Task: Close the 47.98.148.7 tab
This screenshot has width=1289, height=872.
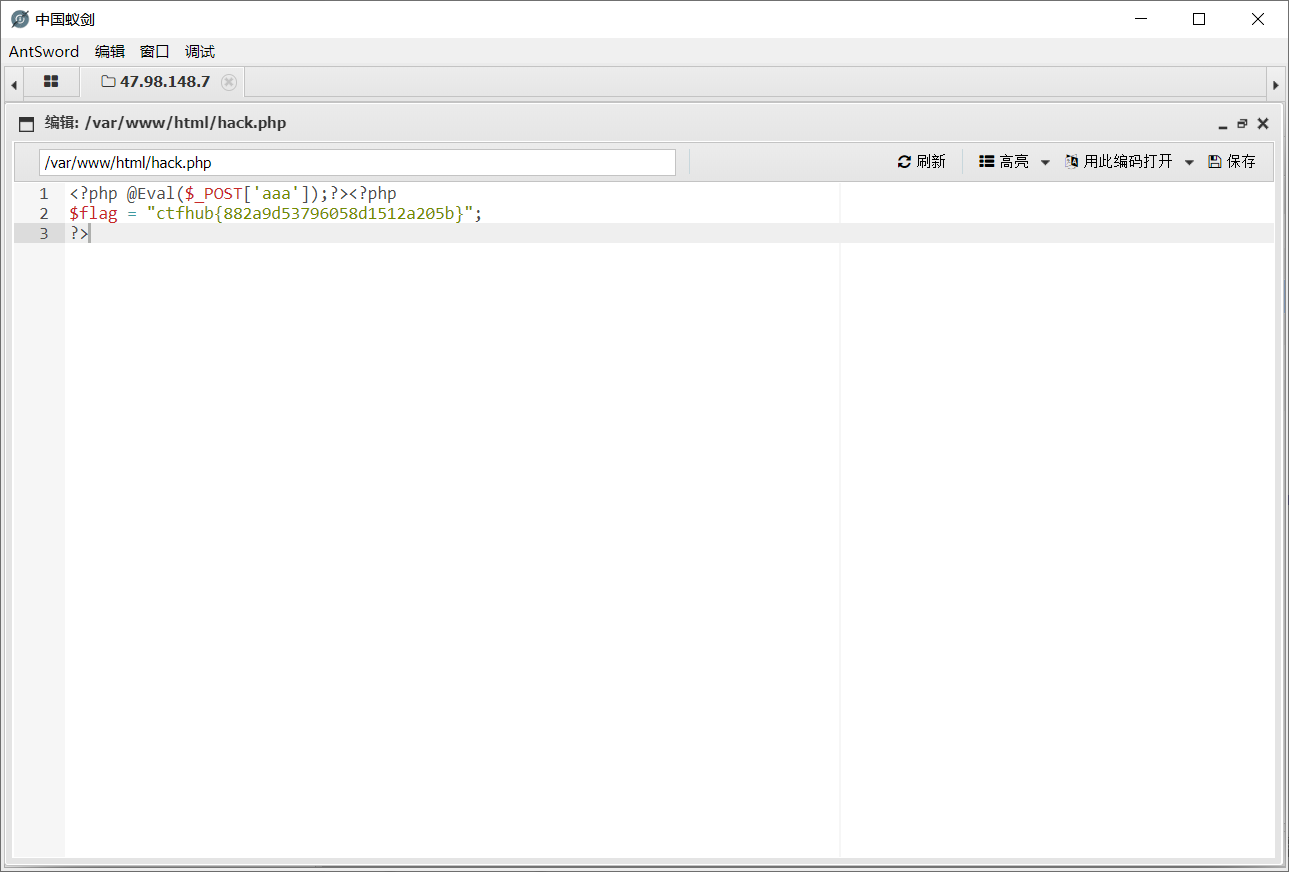Action: click(229, 82)
